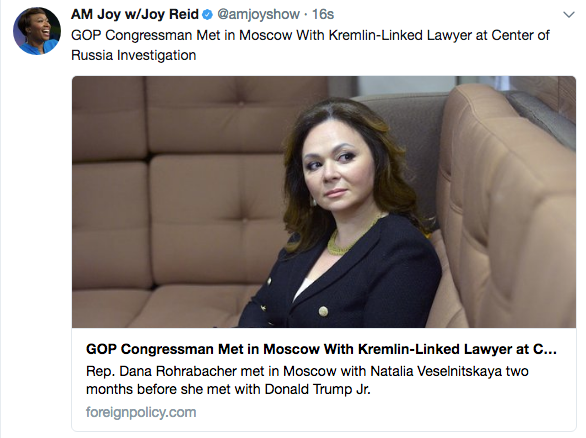Visit the @amjoyshow handle link
The image size is (586, 438).
tap(258, 14)
